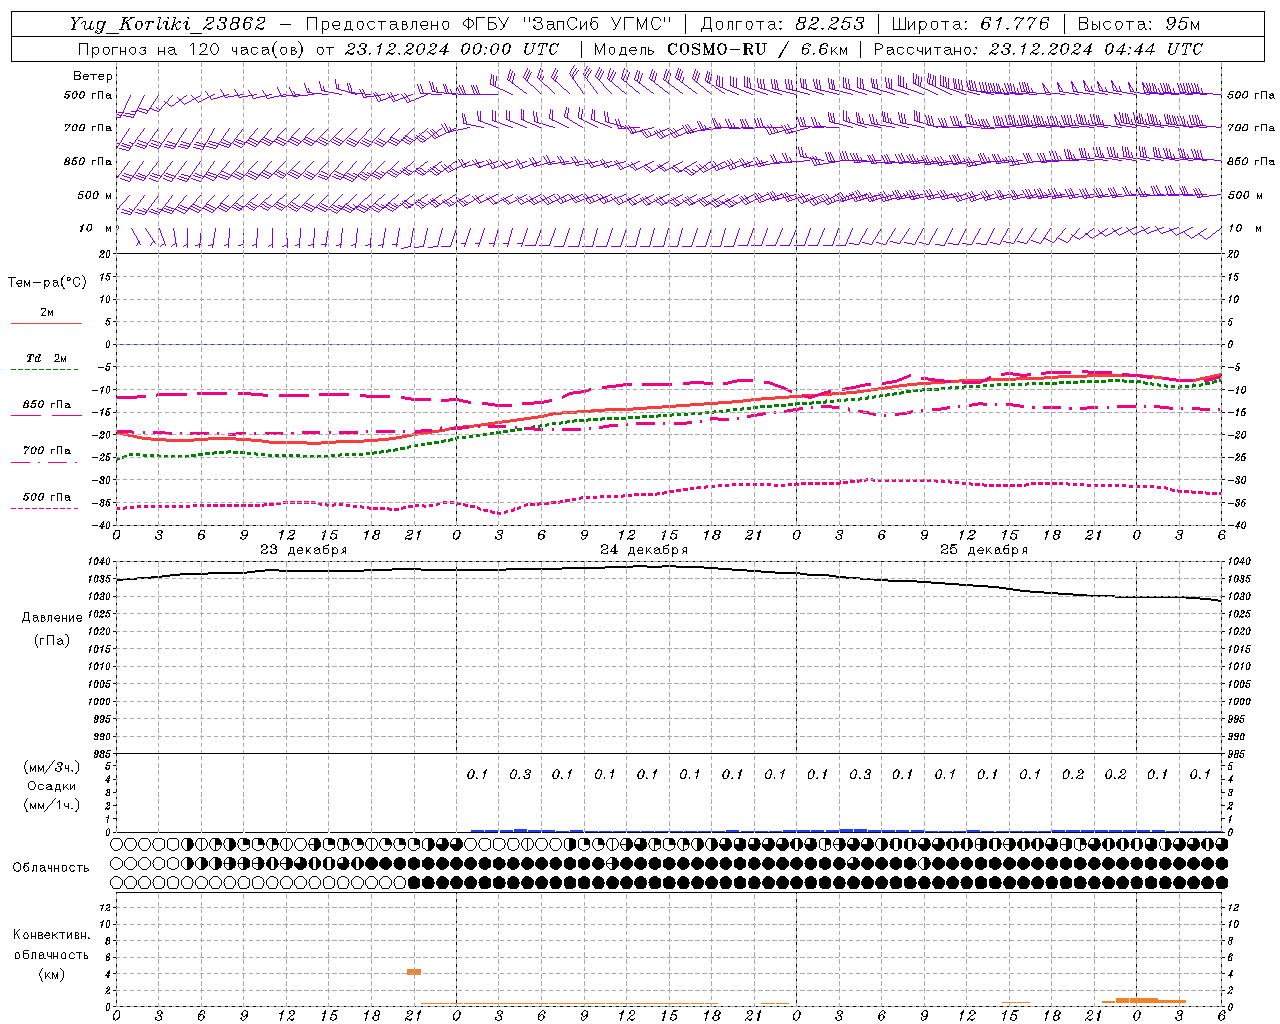Click the Конвективн. label
Screen dimensions: 1280x1024
click(52, 935)
